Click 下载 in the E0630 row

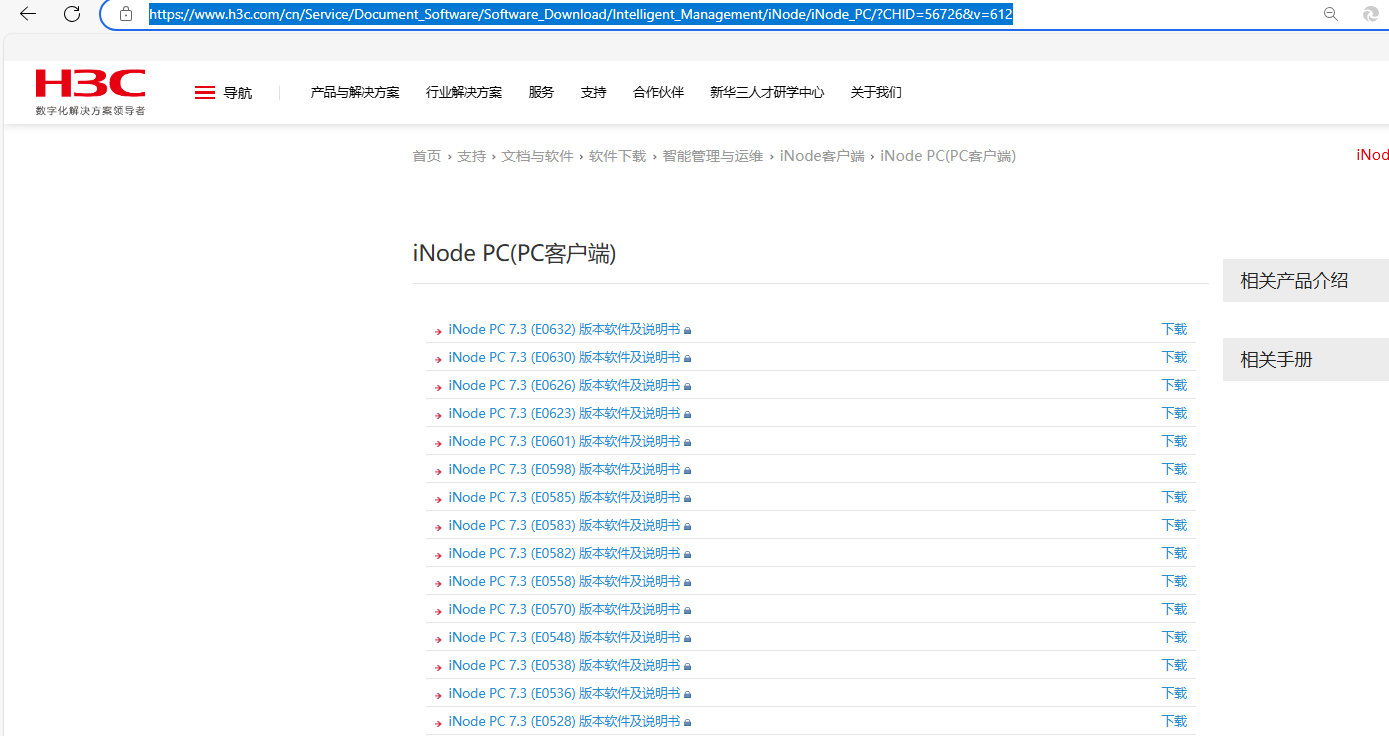point(1174,357)
